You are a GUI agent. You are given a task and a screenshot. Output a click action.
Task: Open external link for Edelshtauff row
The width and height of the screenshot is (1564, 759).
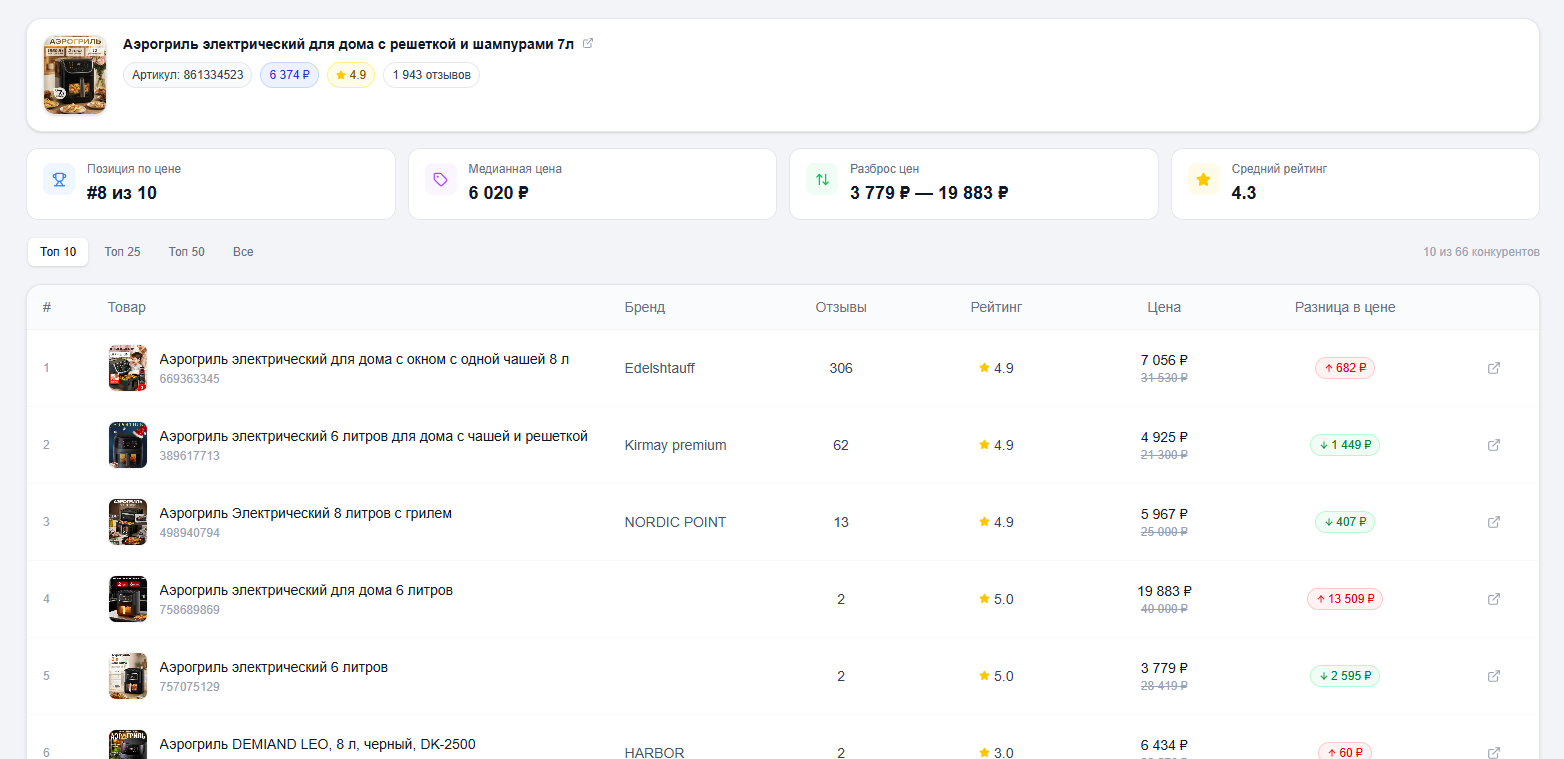[x=1494, y=368]
